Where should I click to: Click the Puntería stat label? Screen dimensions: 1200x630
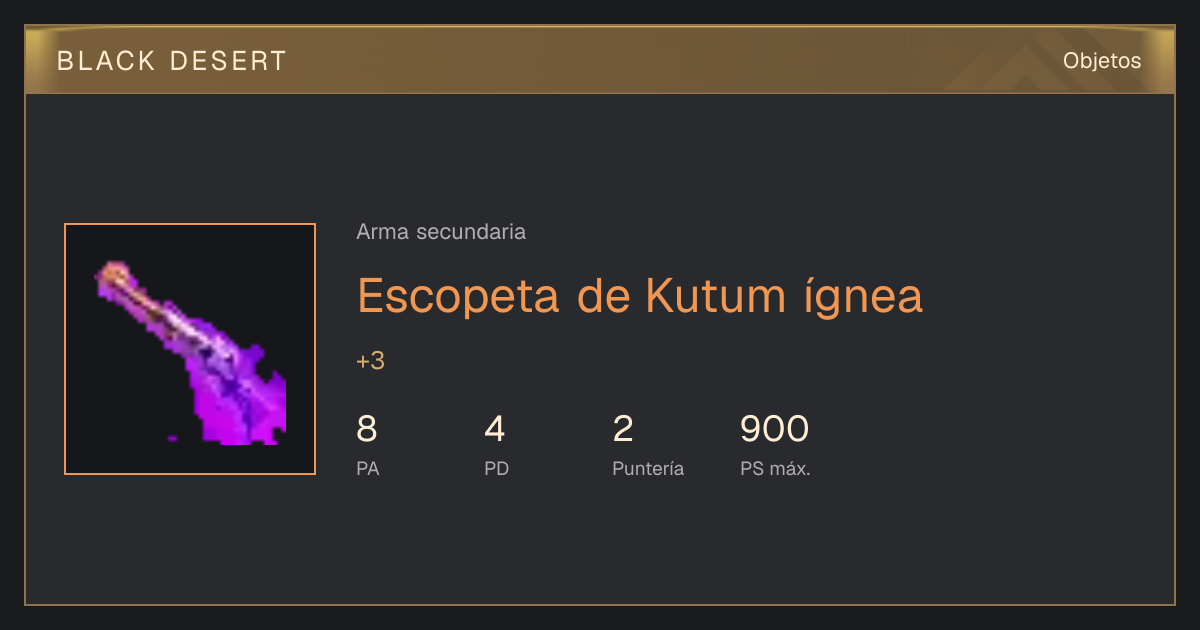648,469
